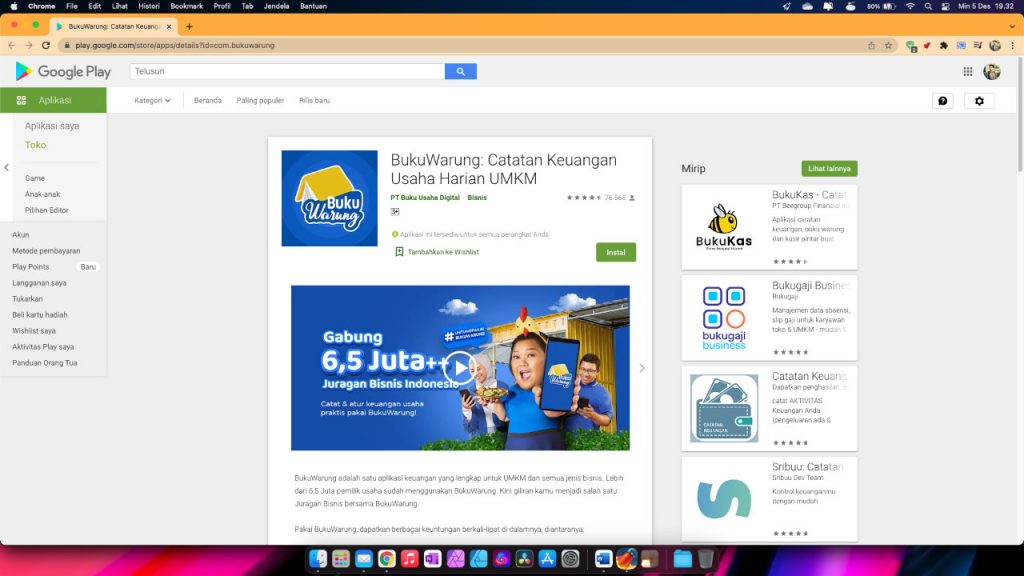Open the Rilis baru tab

click(314, 101)
